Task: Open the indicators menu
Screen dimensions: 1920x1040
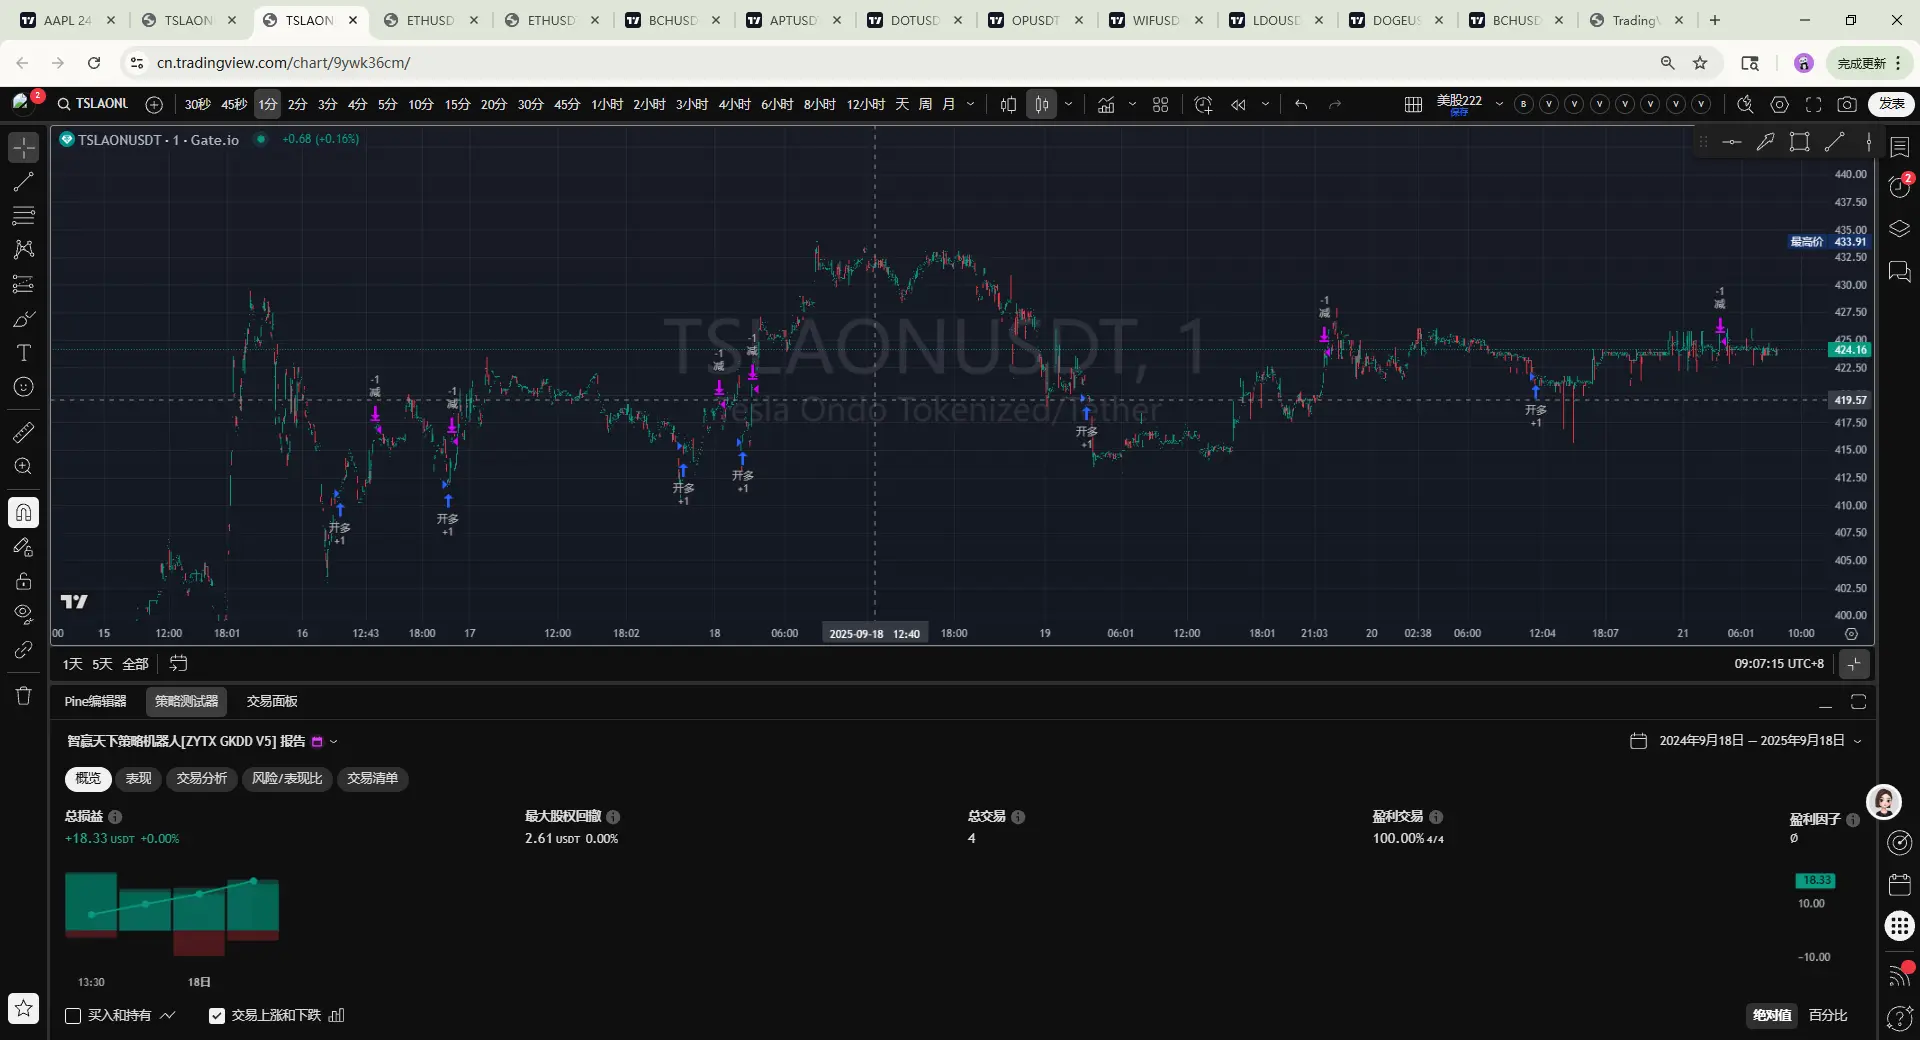Action: (1106, 104)
